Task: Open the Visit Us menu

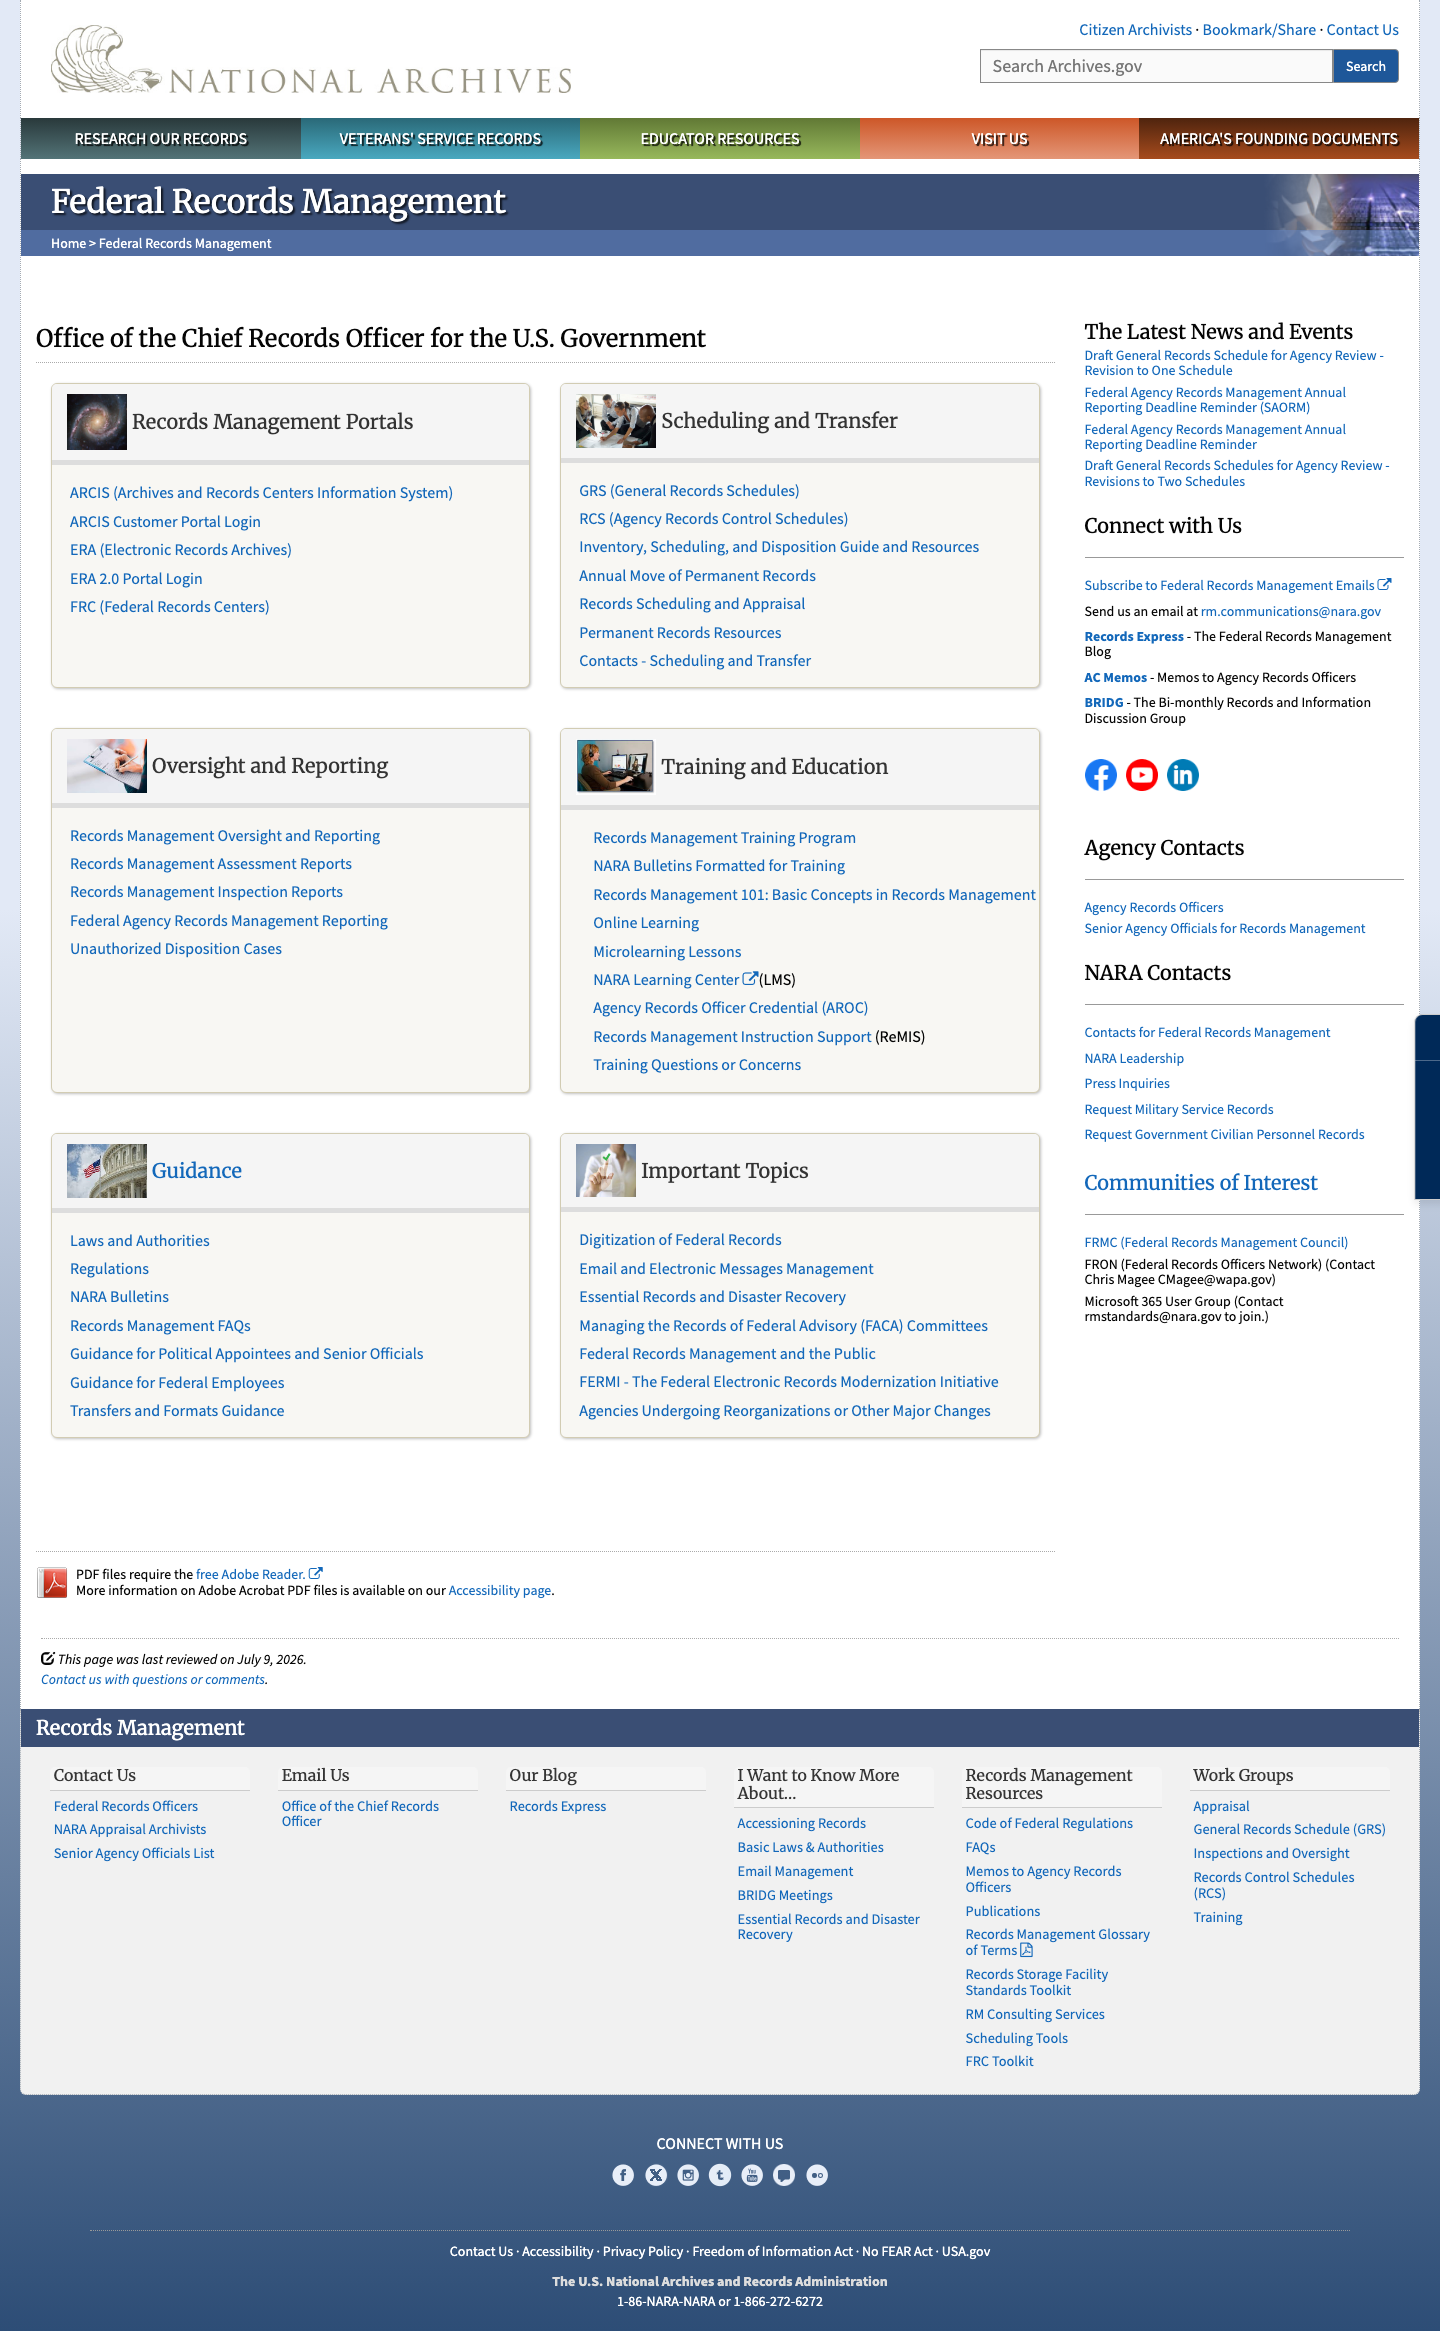Action: coord(999,139)
